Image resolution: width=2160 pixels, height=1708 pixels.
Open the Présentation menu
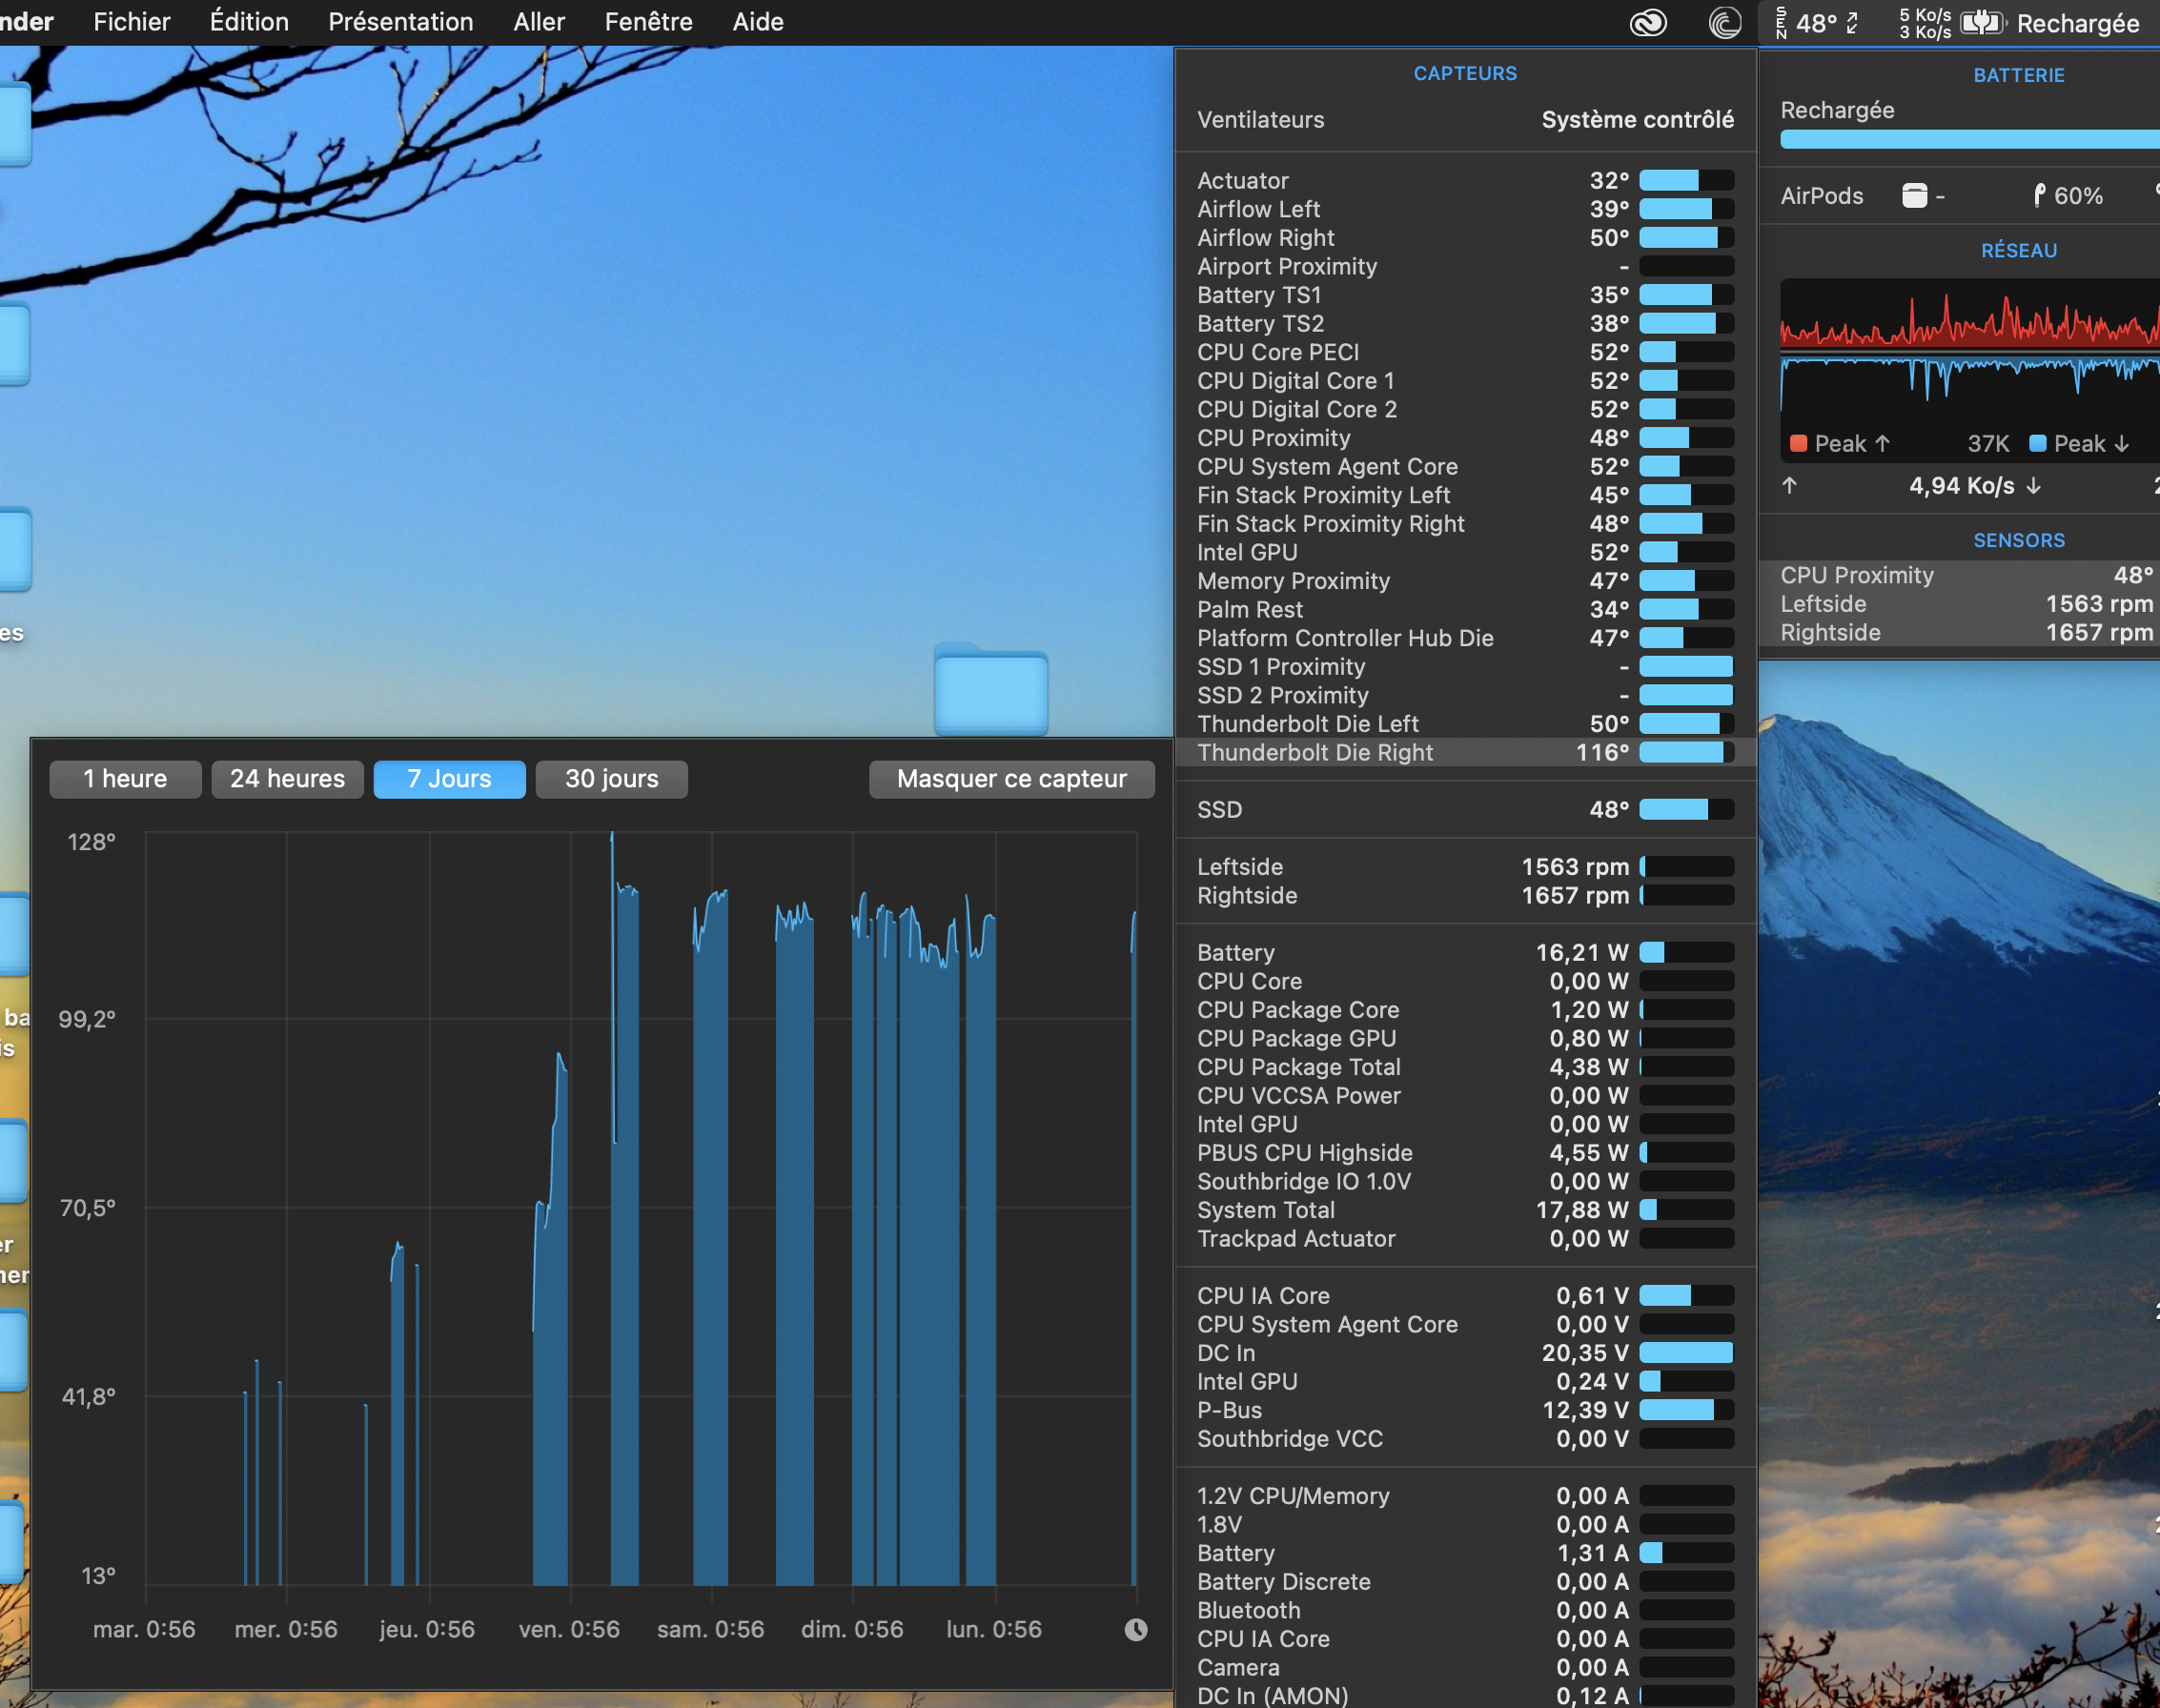pos(400,22)
